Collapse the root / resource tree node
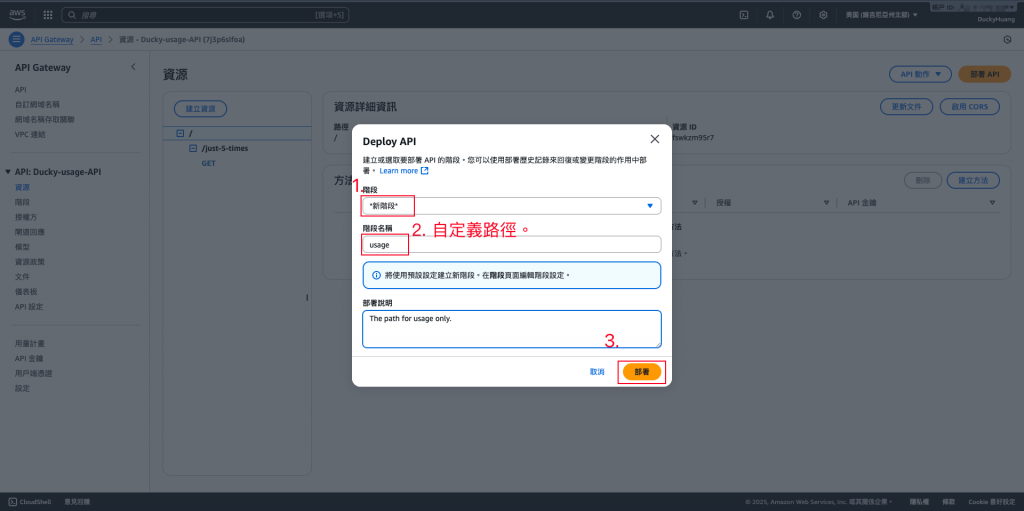Viewport: 1024px width, 511px height. pos(180,133)
